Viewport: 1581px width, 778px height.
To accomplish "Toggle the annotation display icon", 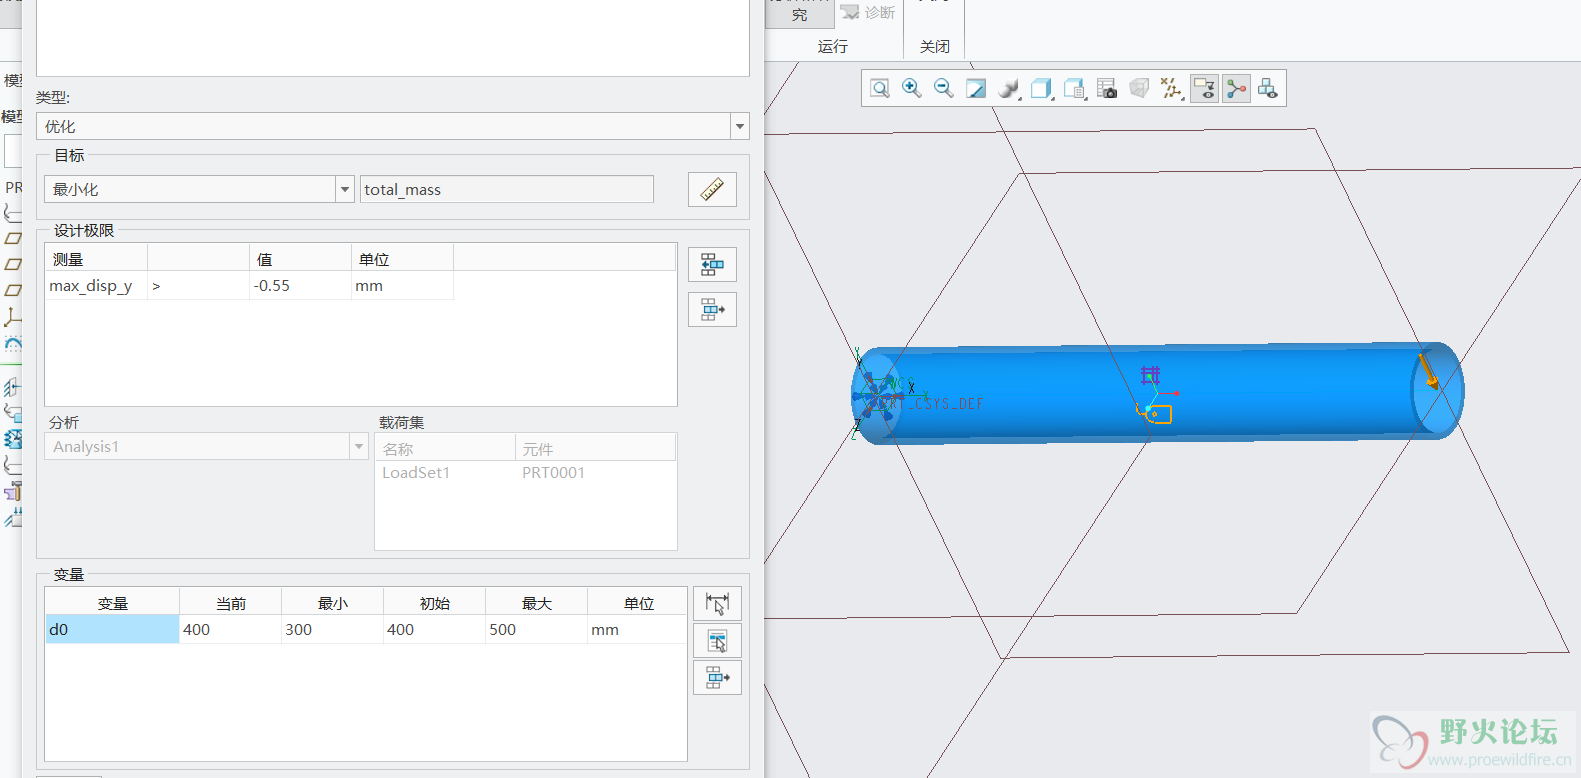I will tap(1205, 89).
